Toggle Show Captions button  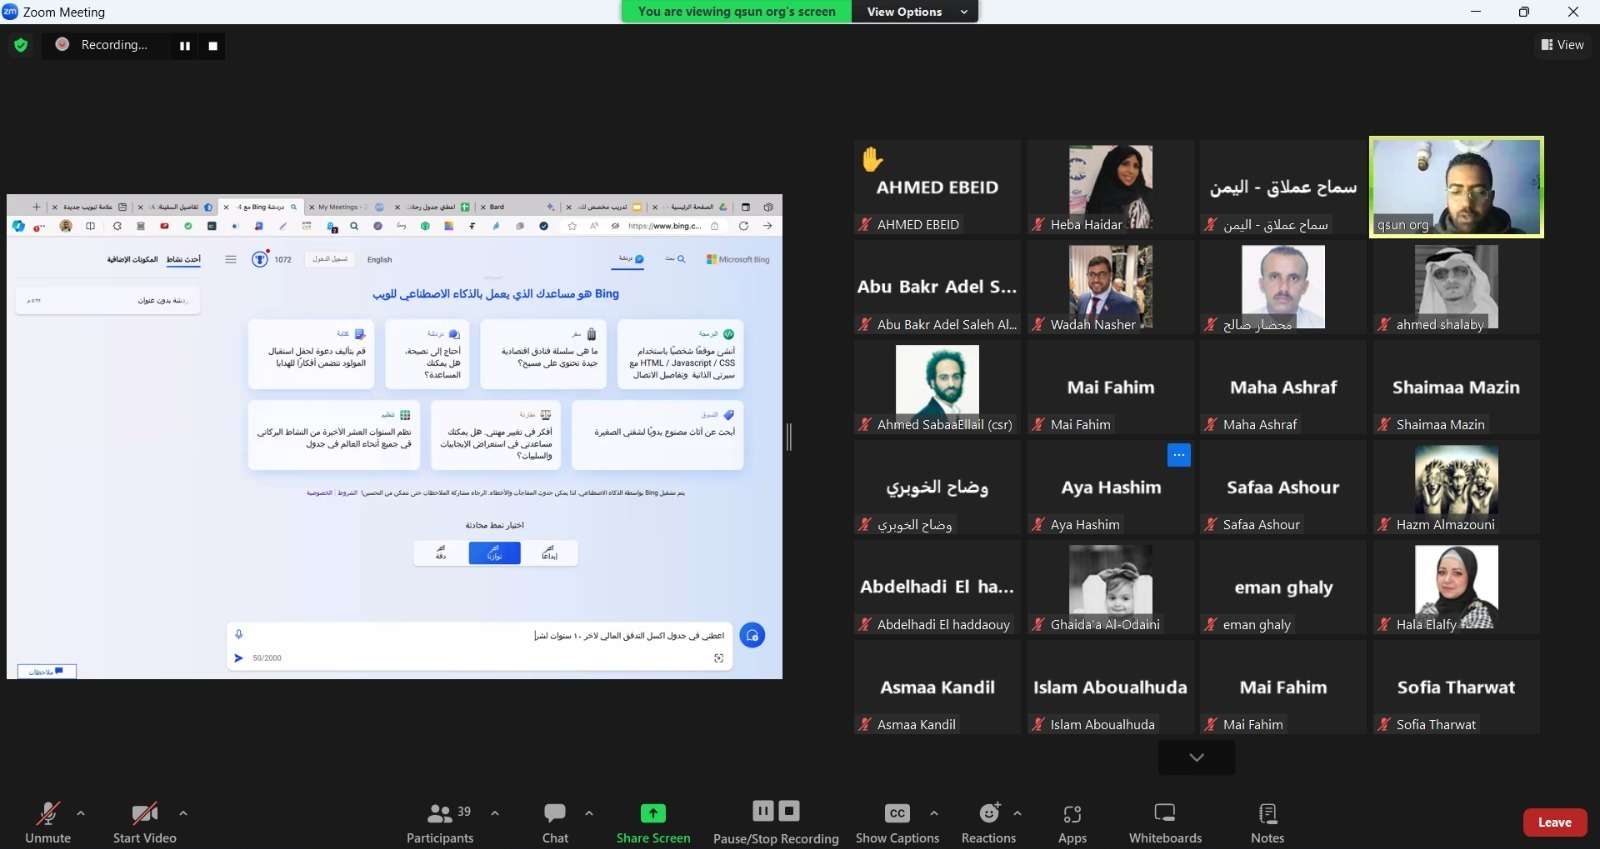click(897, 813)
